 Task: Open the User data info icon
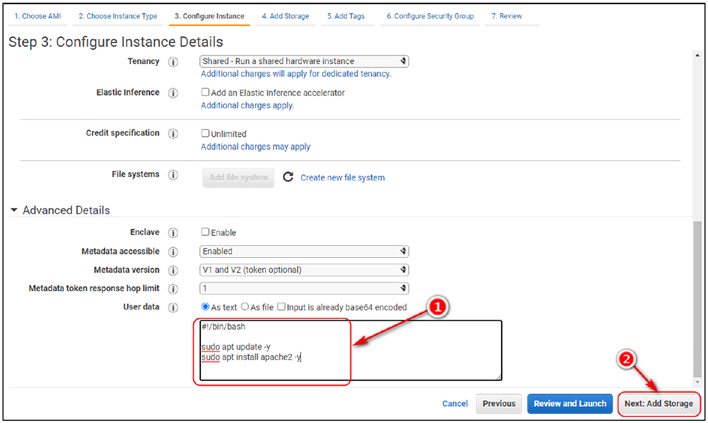173,307
